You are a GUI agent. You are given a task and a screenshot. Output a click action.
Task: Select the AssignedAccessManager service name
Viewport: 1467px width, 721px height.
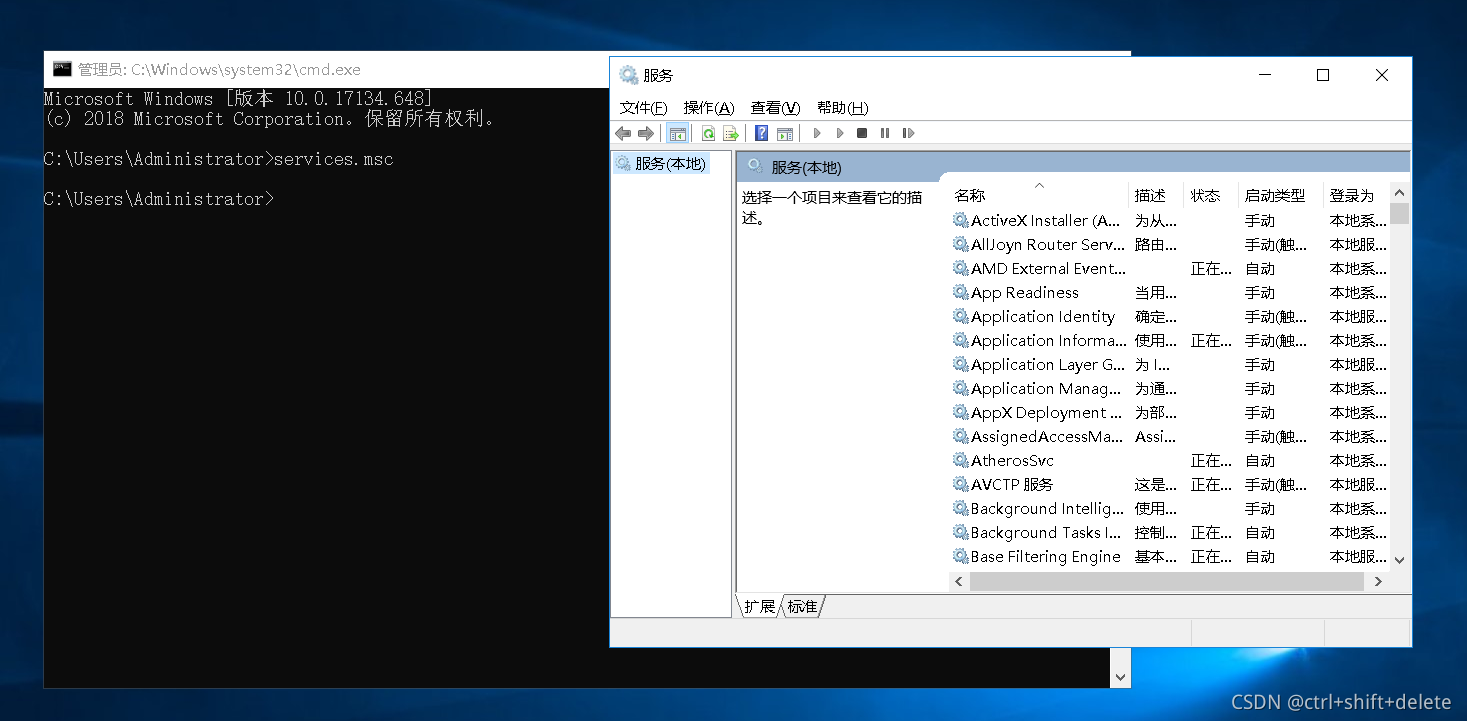click(x=1047, y=436)
